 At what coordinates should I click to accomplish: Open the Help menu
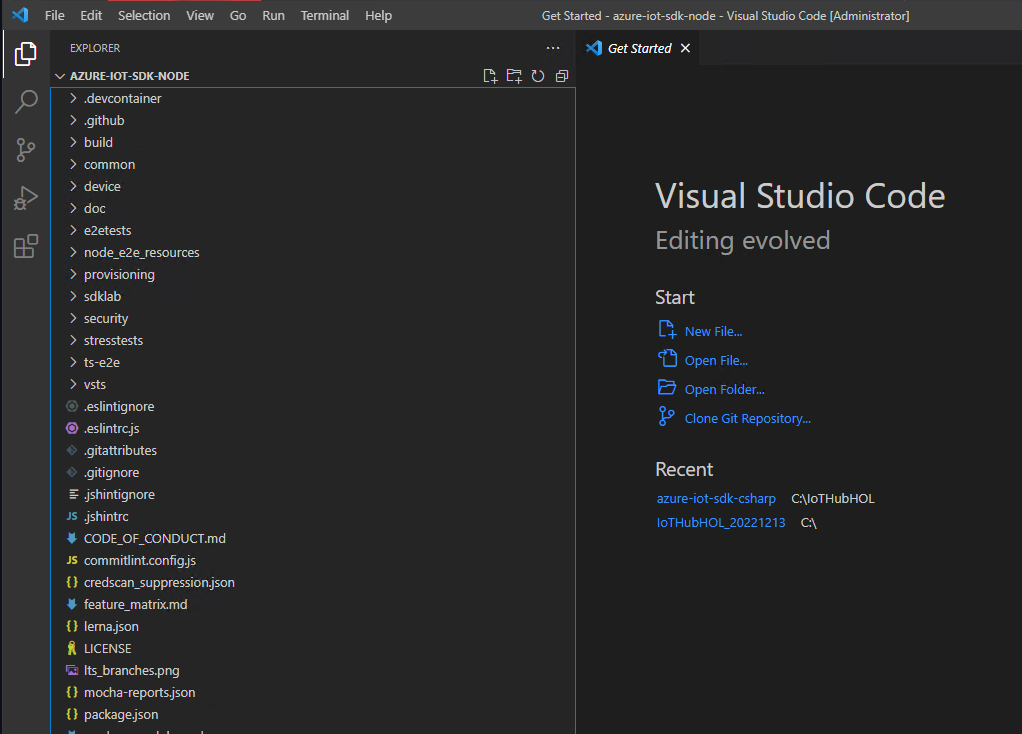[378, 15]
